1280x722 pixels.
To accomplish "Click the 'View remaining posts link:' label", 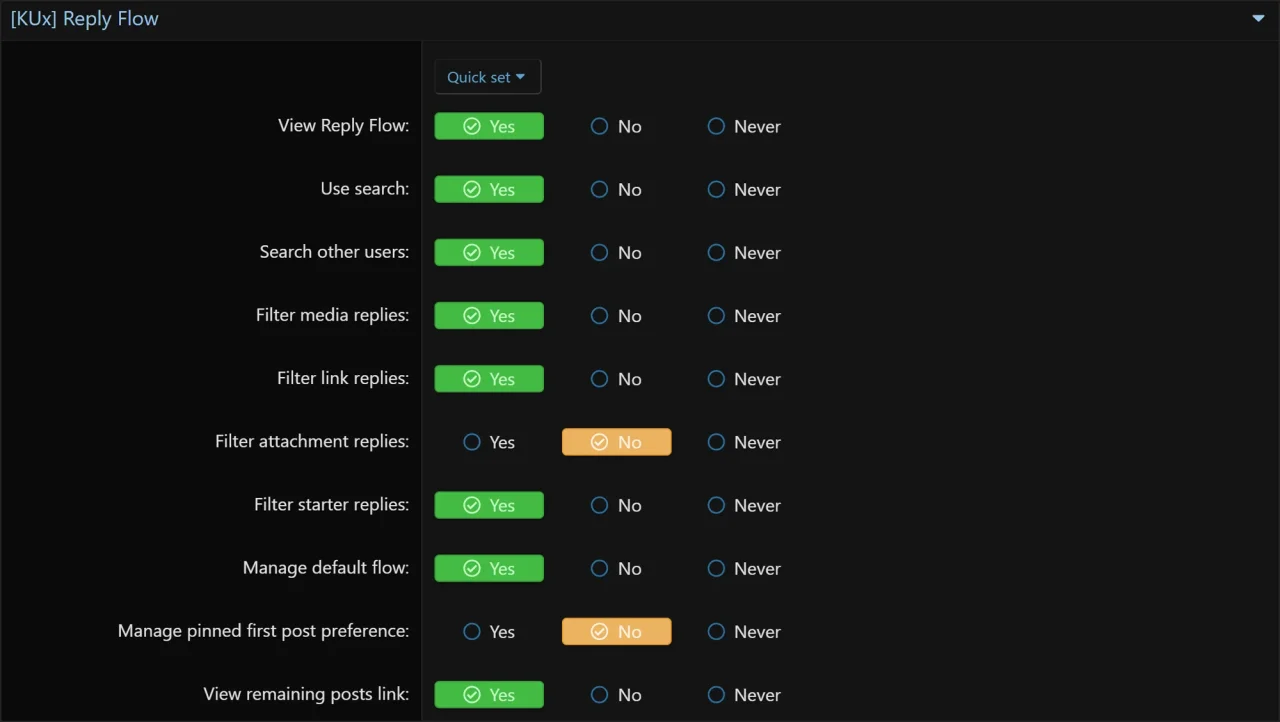I will pyautogui.click(x=307, y=693).
